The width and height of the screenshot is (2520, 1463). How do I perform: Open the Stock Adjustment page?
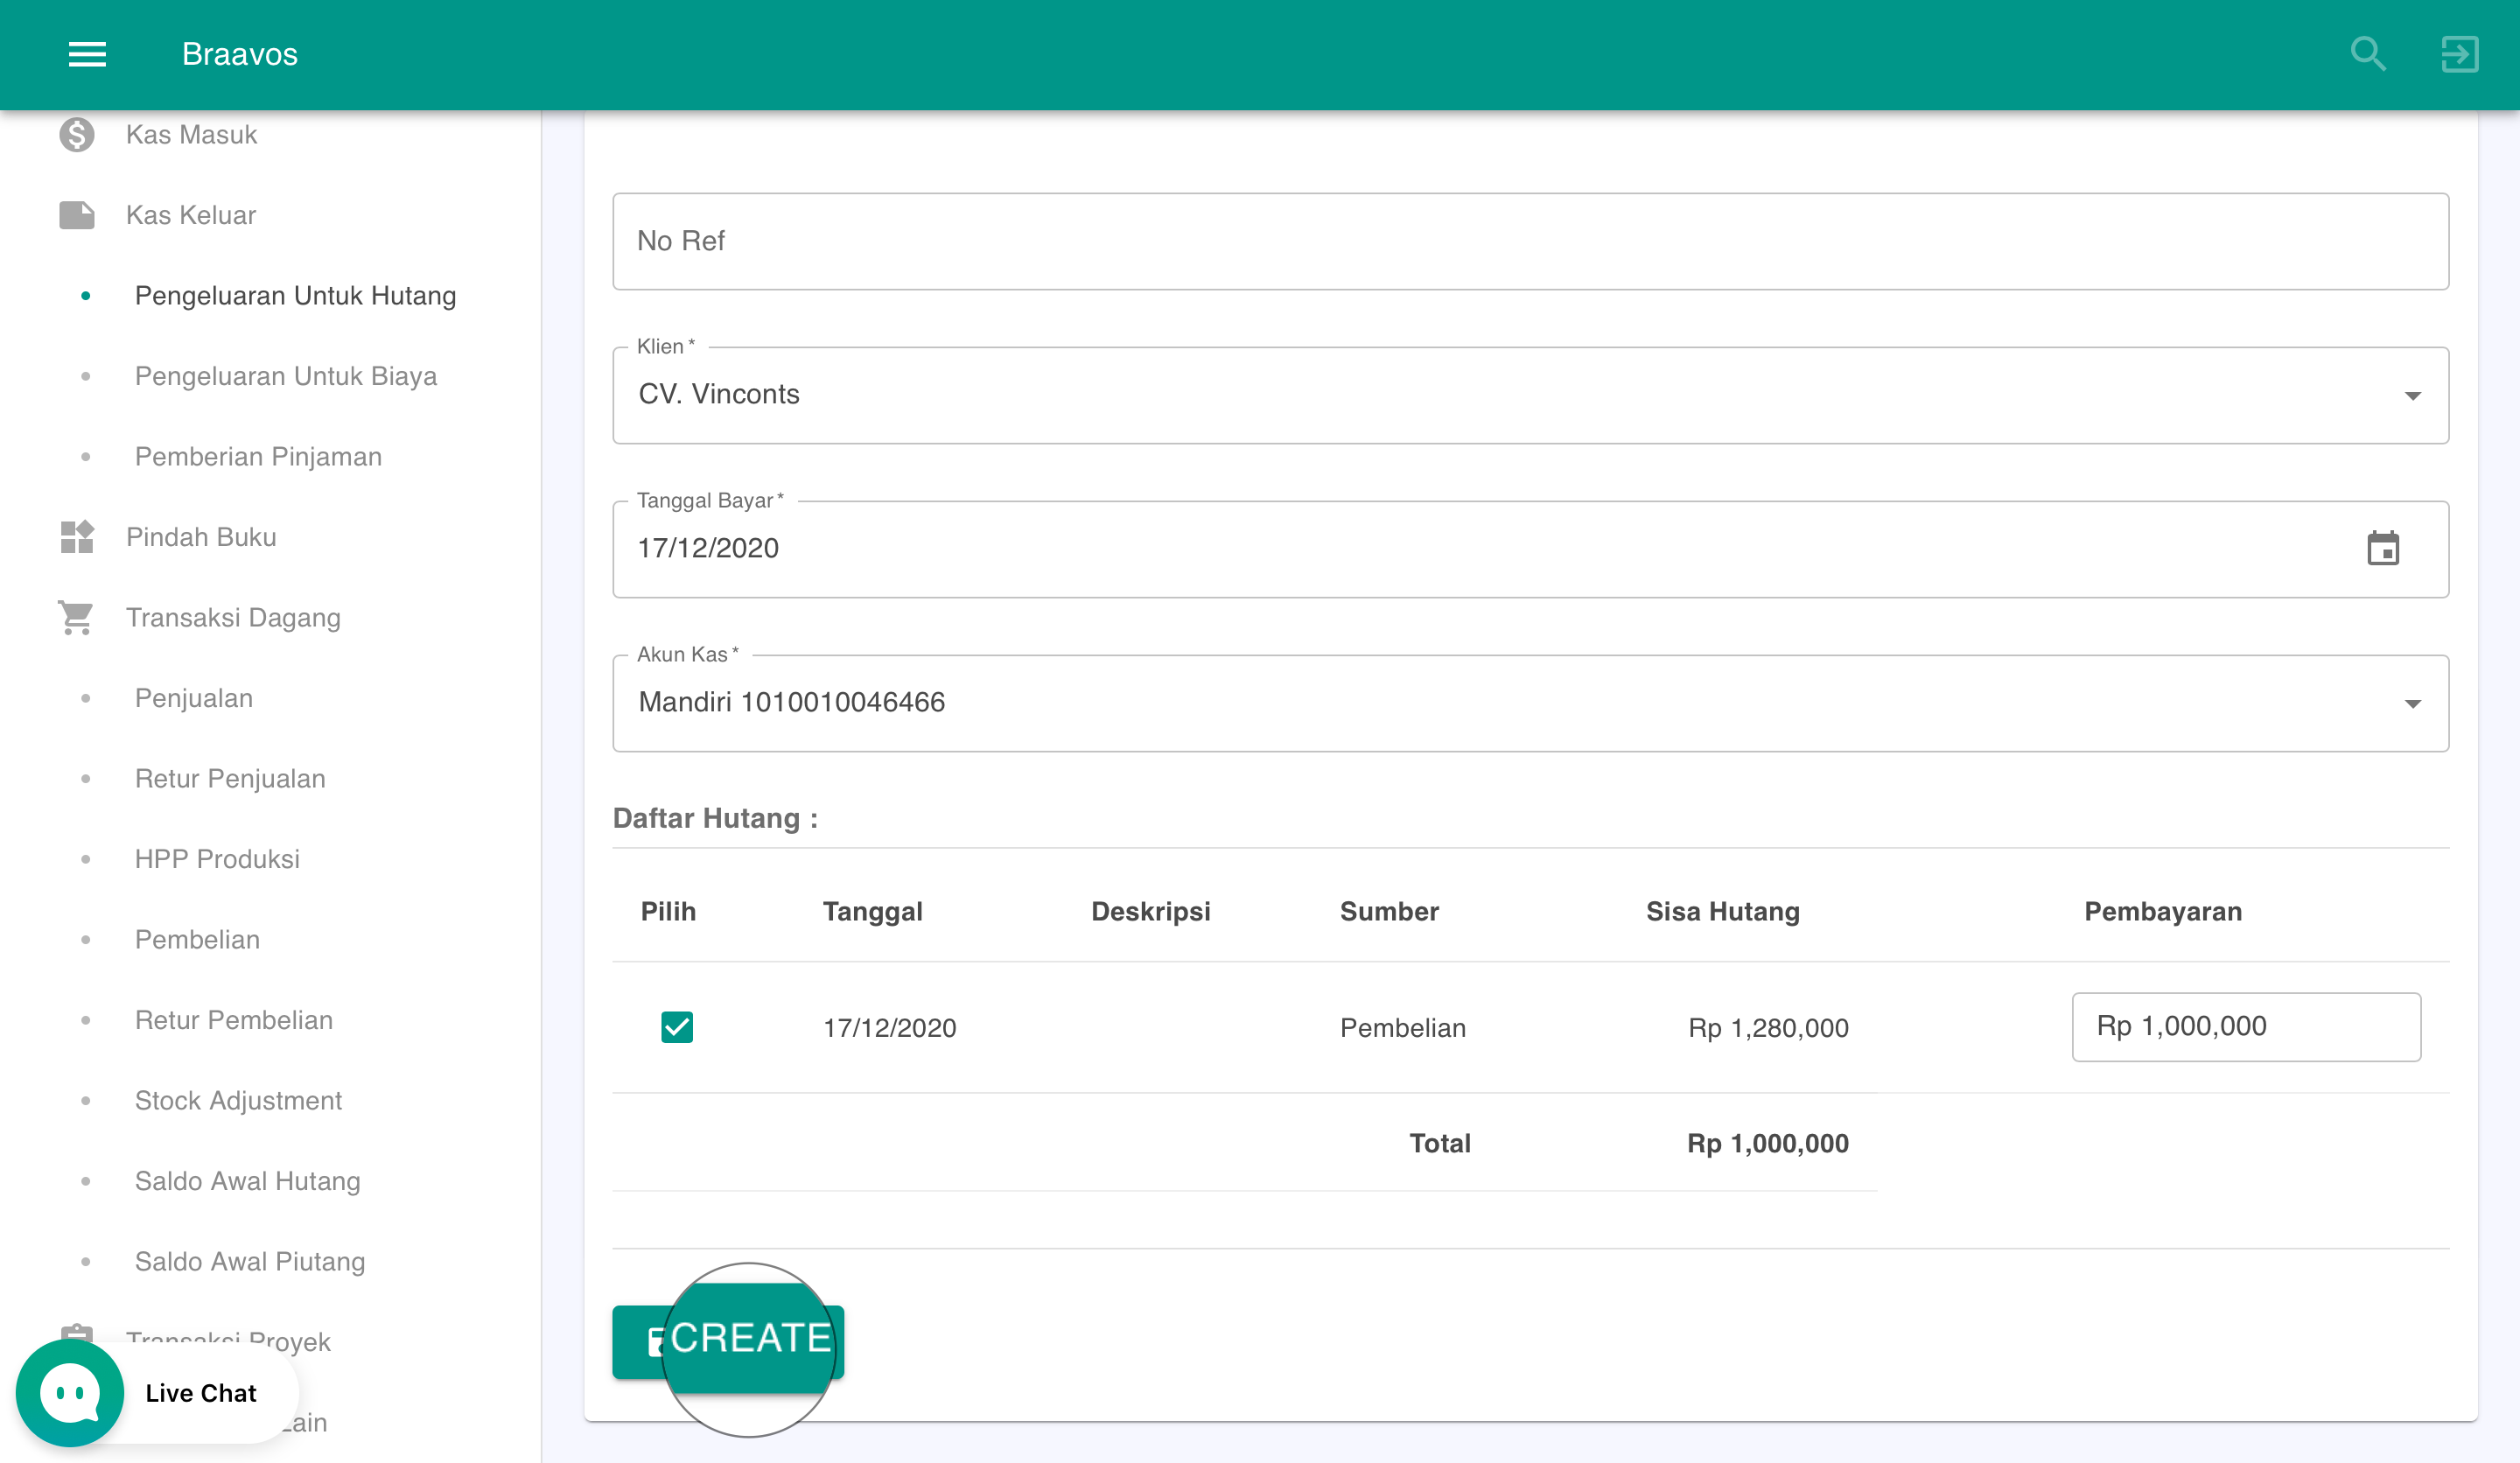tap(238, 1100)
